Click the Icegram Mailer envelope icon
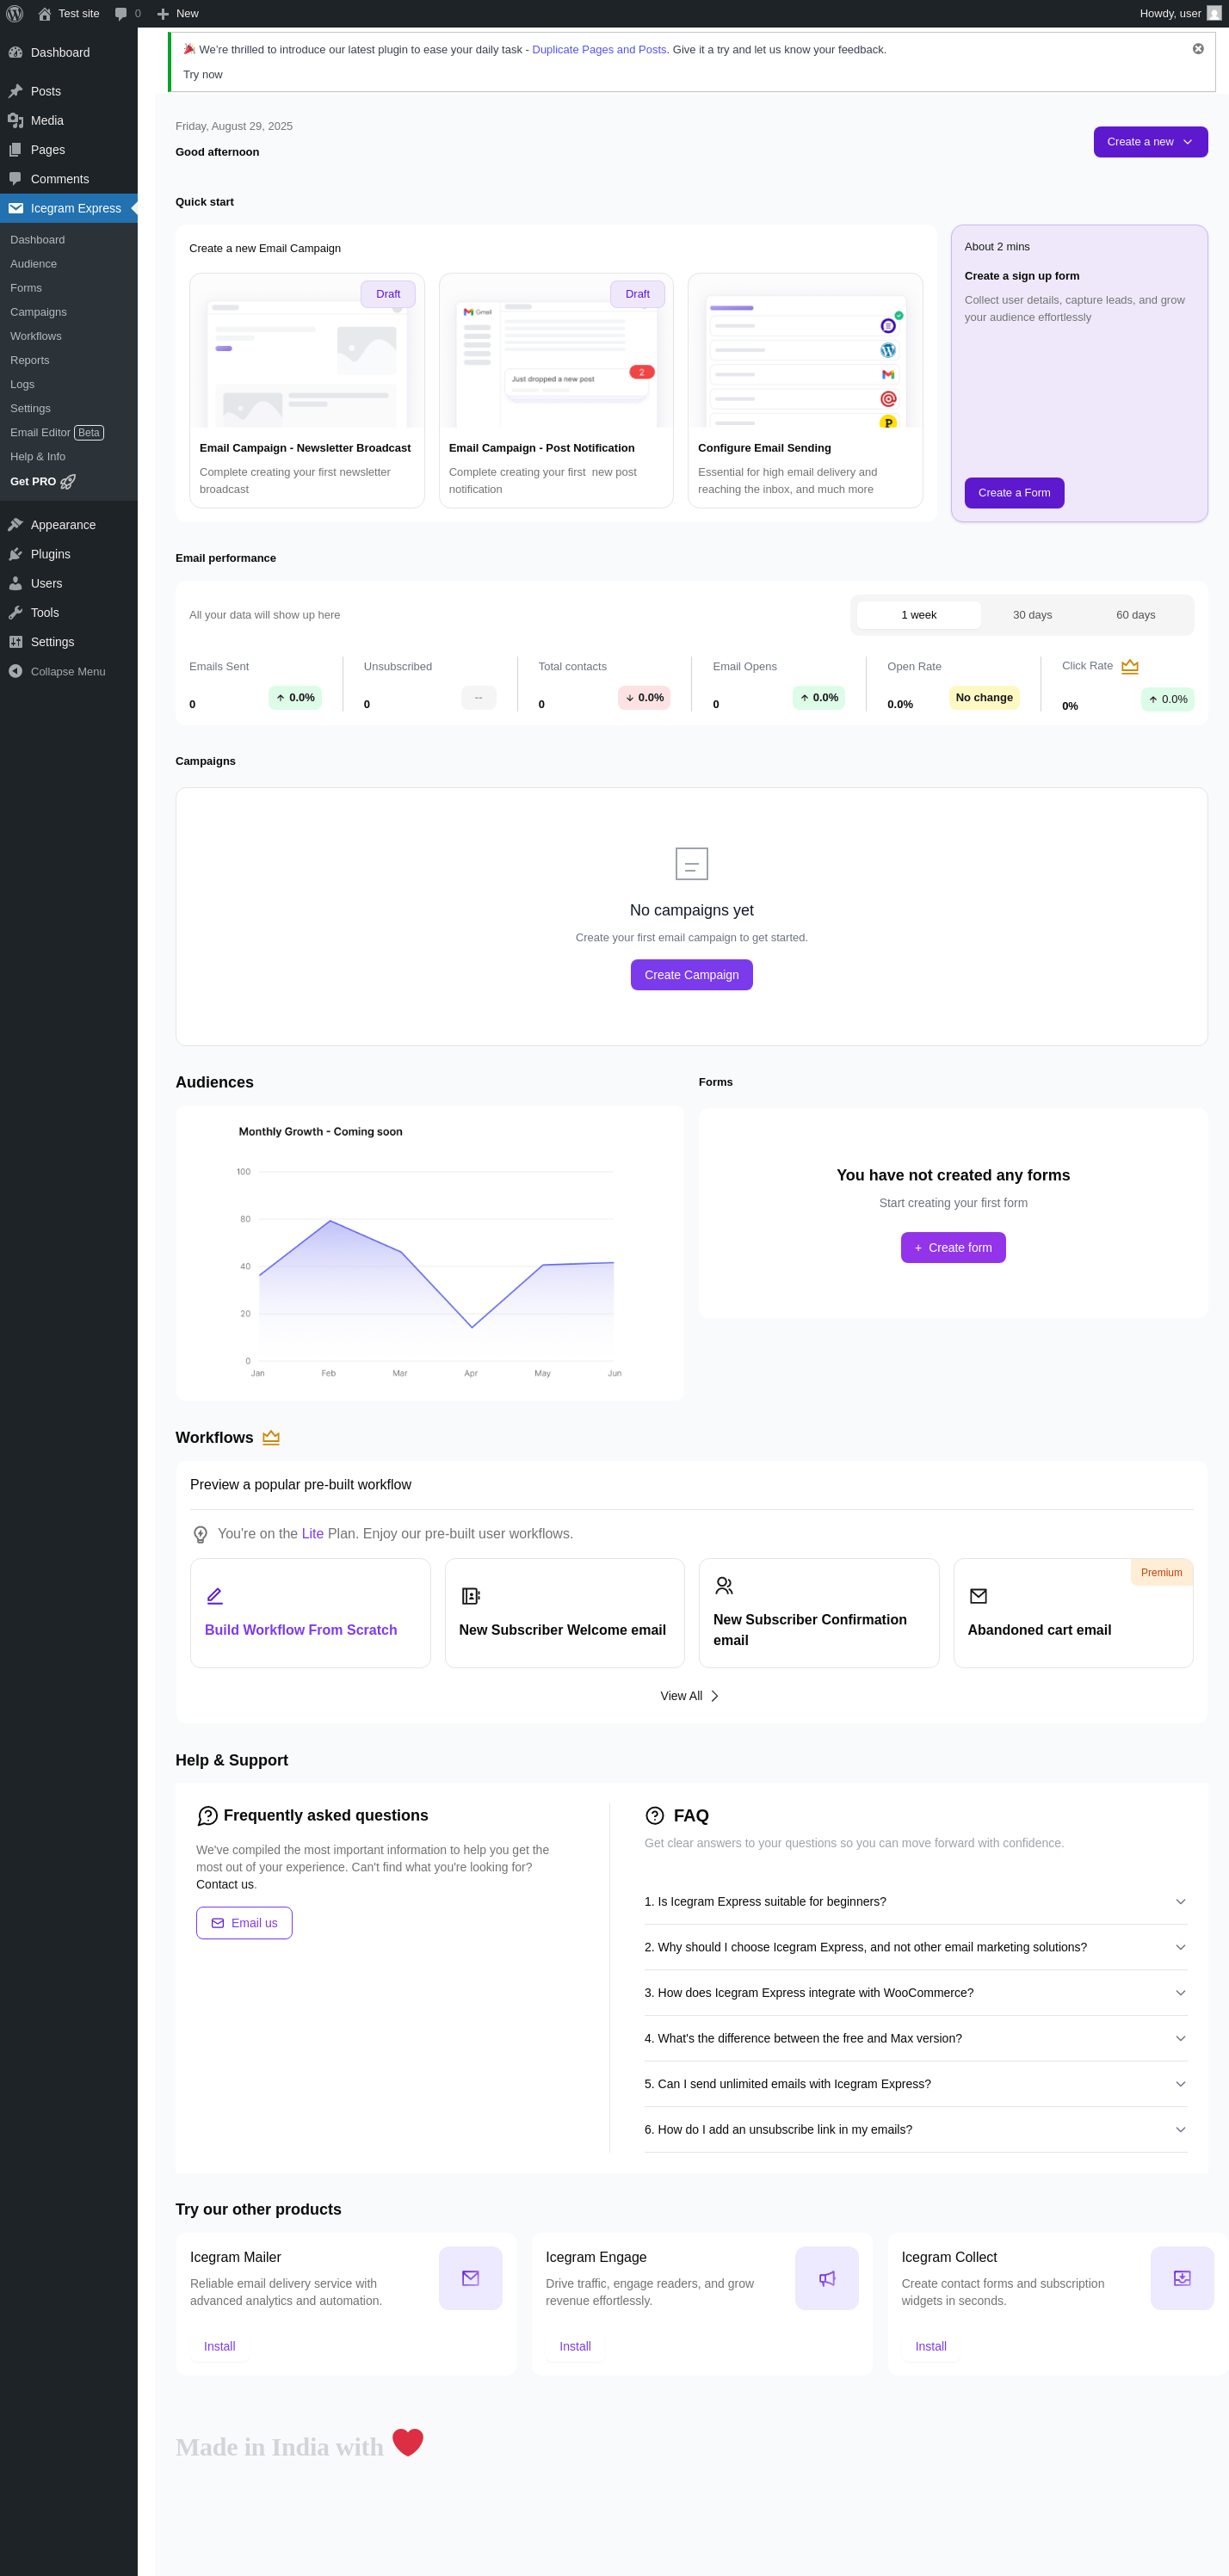The height and width of the screenshot is (2576, 1229). 470,2278
